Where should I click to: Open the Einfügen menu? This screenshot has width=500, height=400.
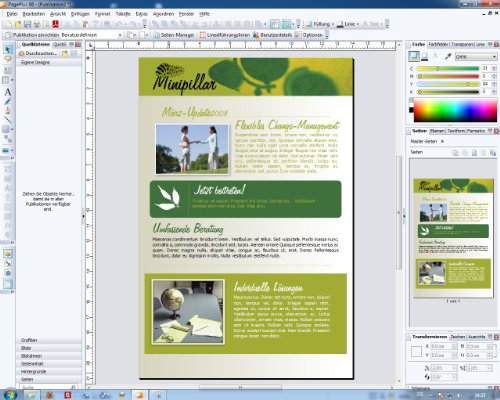(80, 14)
